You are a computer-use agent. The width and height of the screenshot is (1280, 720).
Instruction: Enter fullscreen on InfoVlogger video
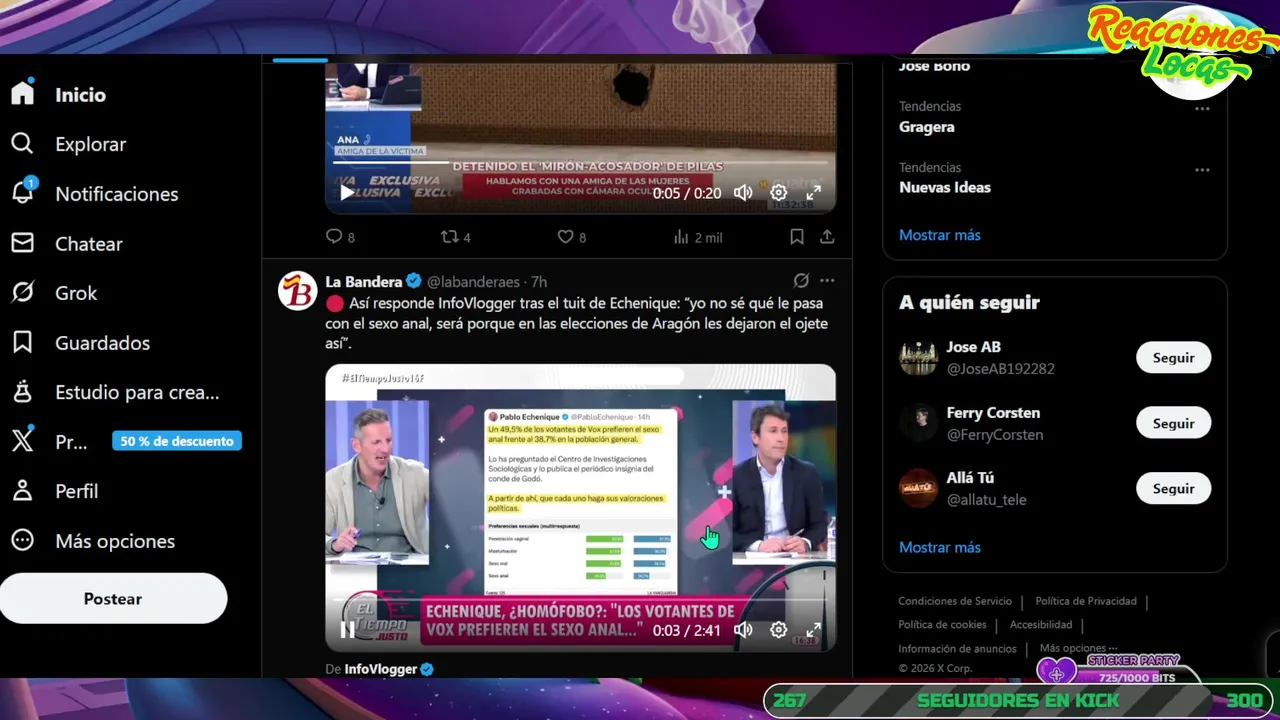click(814, 630)
